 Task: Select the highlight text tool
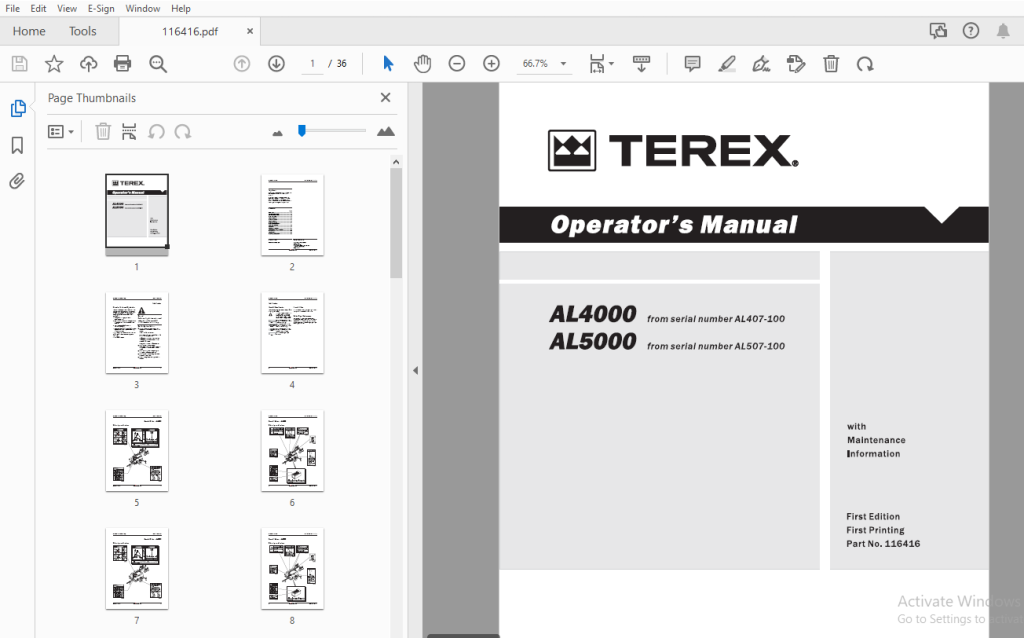point(727,64)
